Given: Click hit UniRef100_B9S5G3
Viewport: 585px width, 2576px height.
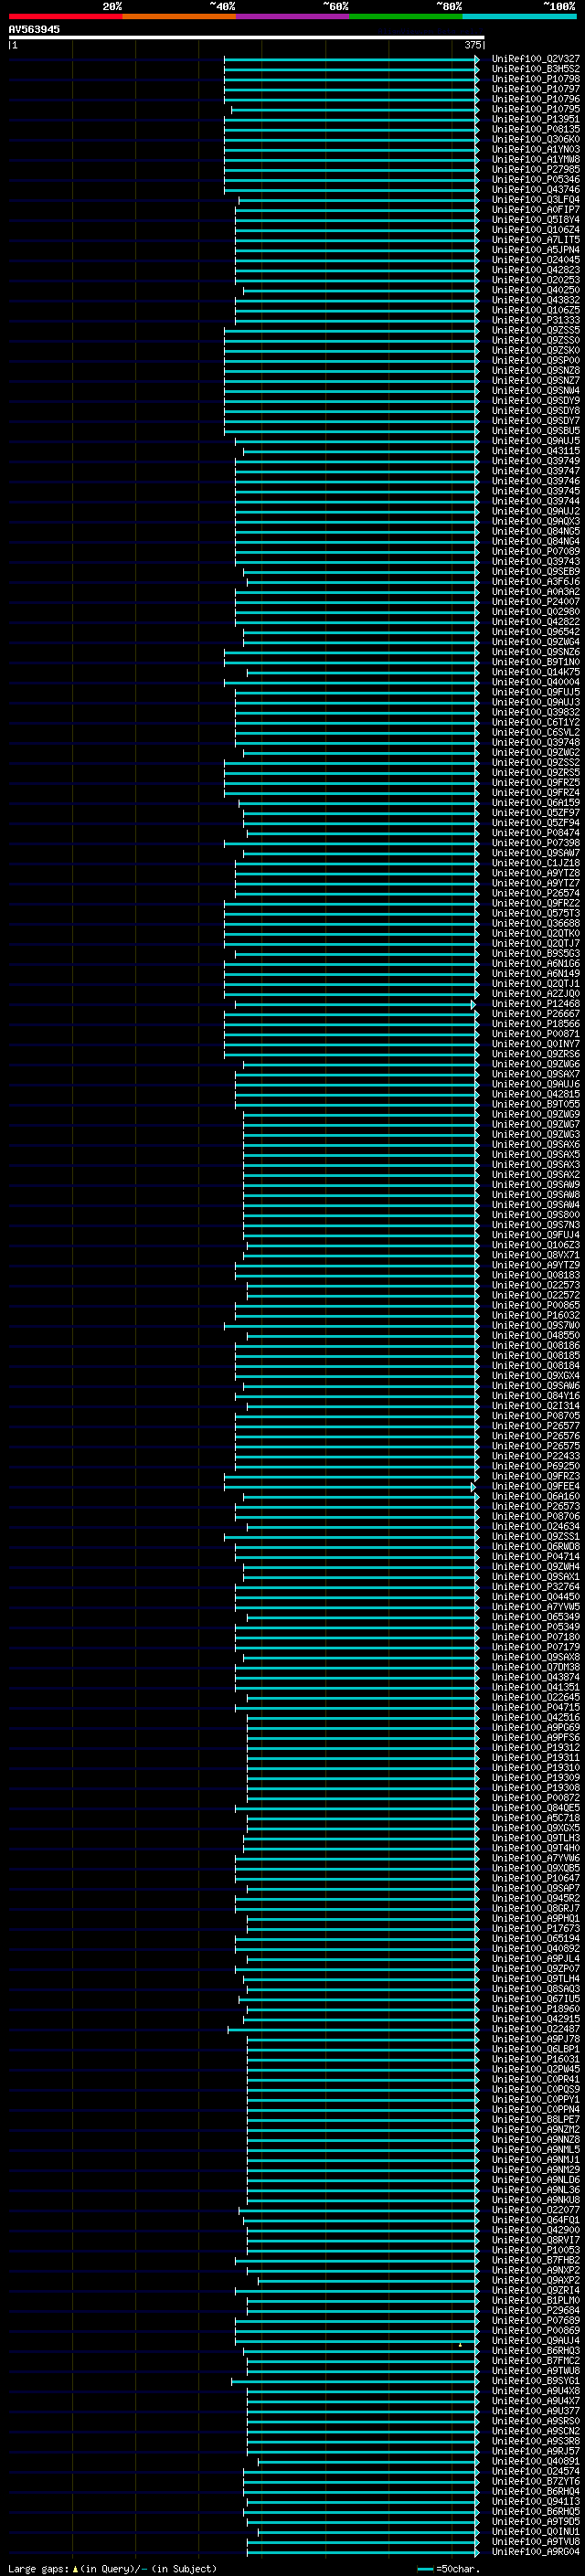Looking at the screenshot, I should (x=535, y=953).
